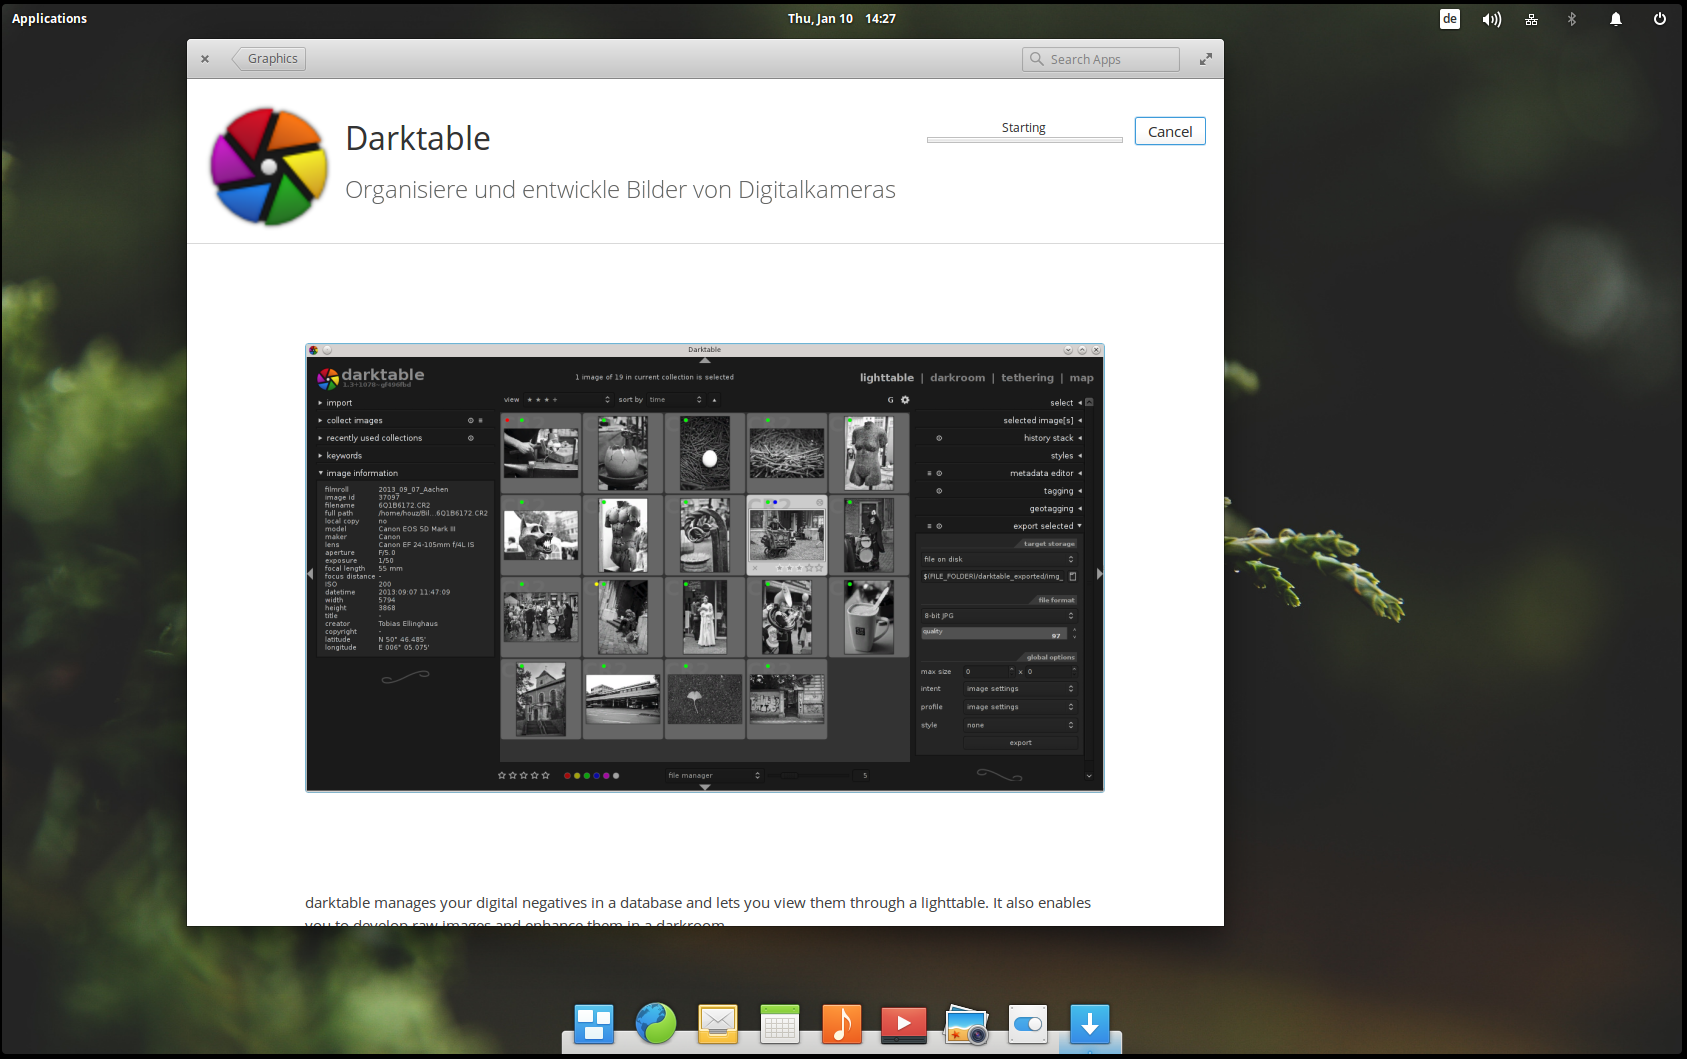The width and height of the screenshot is (1687, 1059).
Task: Open the Multitasking View dock icon
Action: click(594, 1024)
